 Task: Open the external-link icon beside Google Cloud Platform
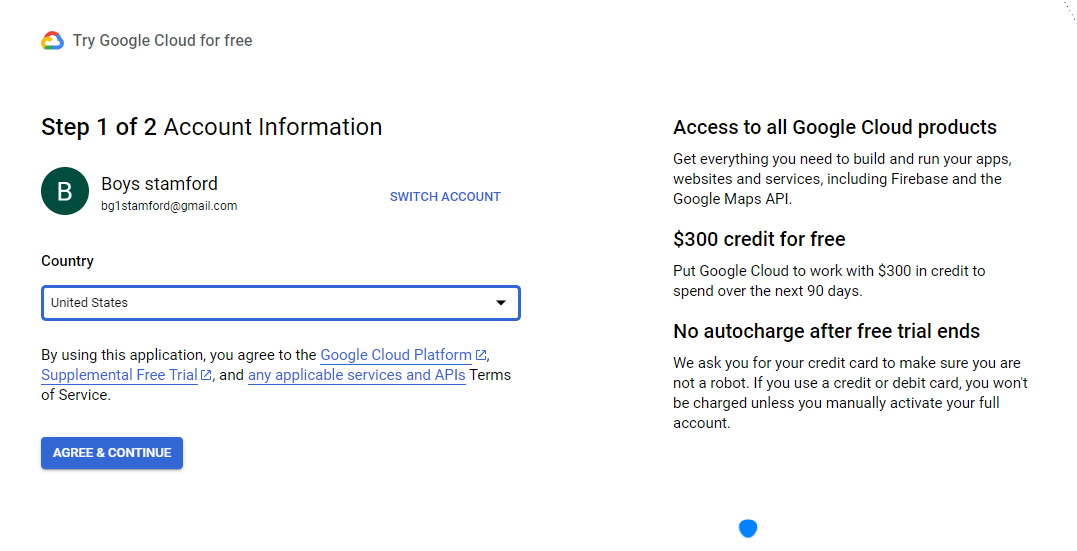[x=481, y=355]
